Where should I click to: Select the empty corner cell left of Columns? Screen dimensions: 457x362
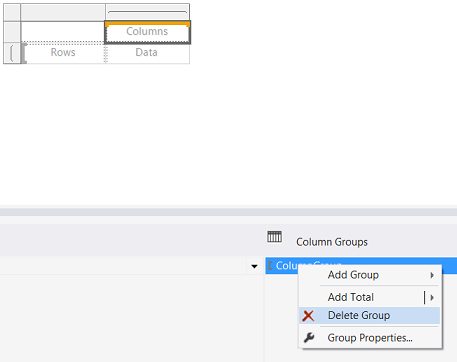tap(63, 32)
